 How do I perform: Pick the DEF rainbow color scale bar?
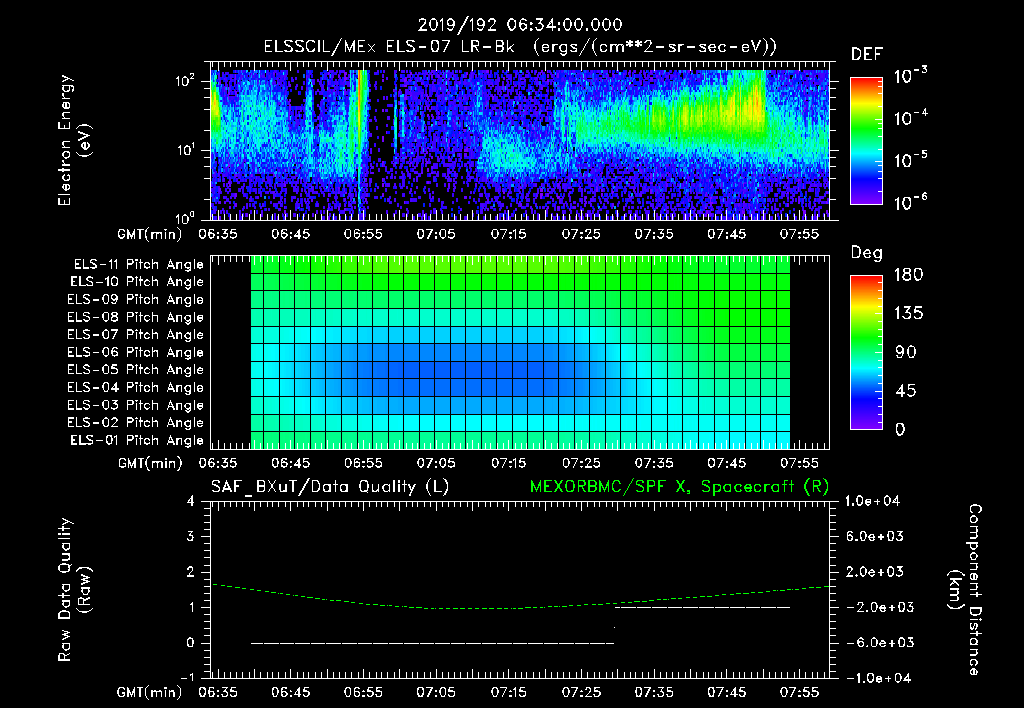coord(866,140)
